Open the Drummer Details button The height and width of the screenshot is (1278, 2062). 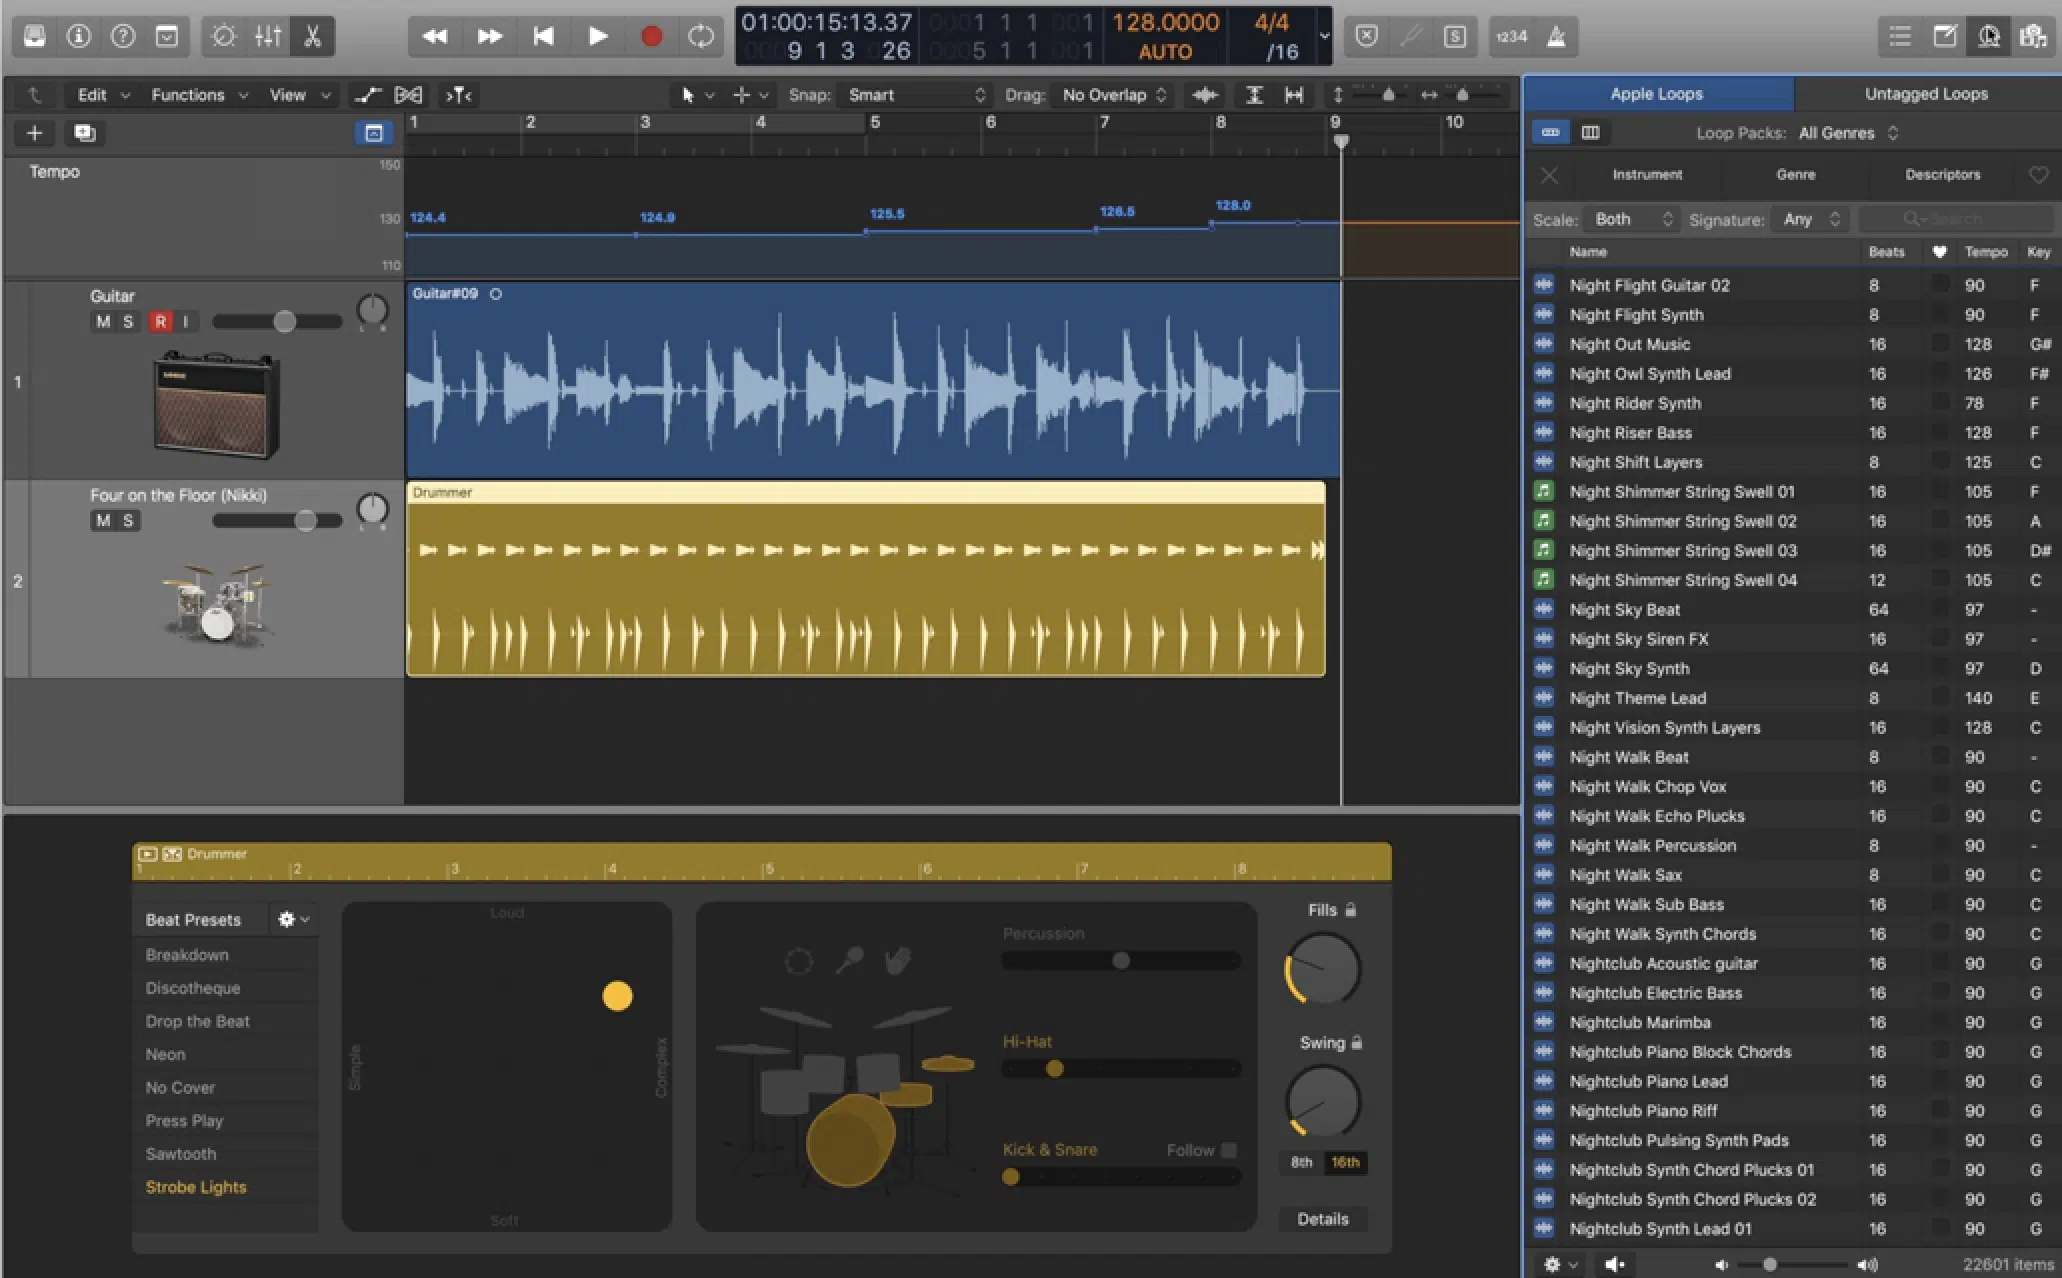(1322, 1219)
